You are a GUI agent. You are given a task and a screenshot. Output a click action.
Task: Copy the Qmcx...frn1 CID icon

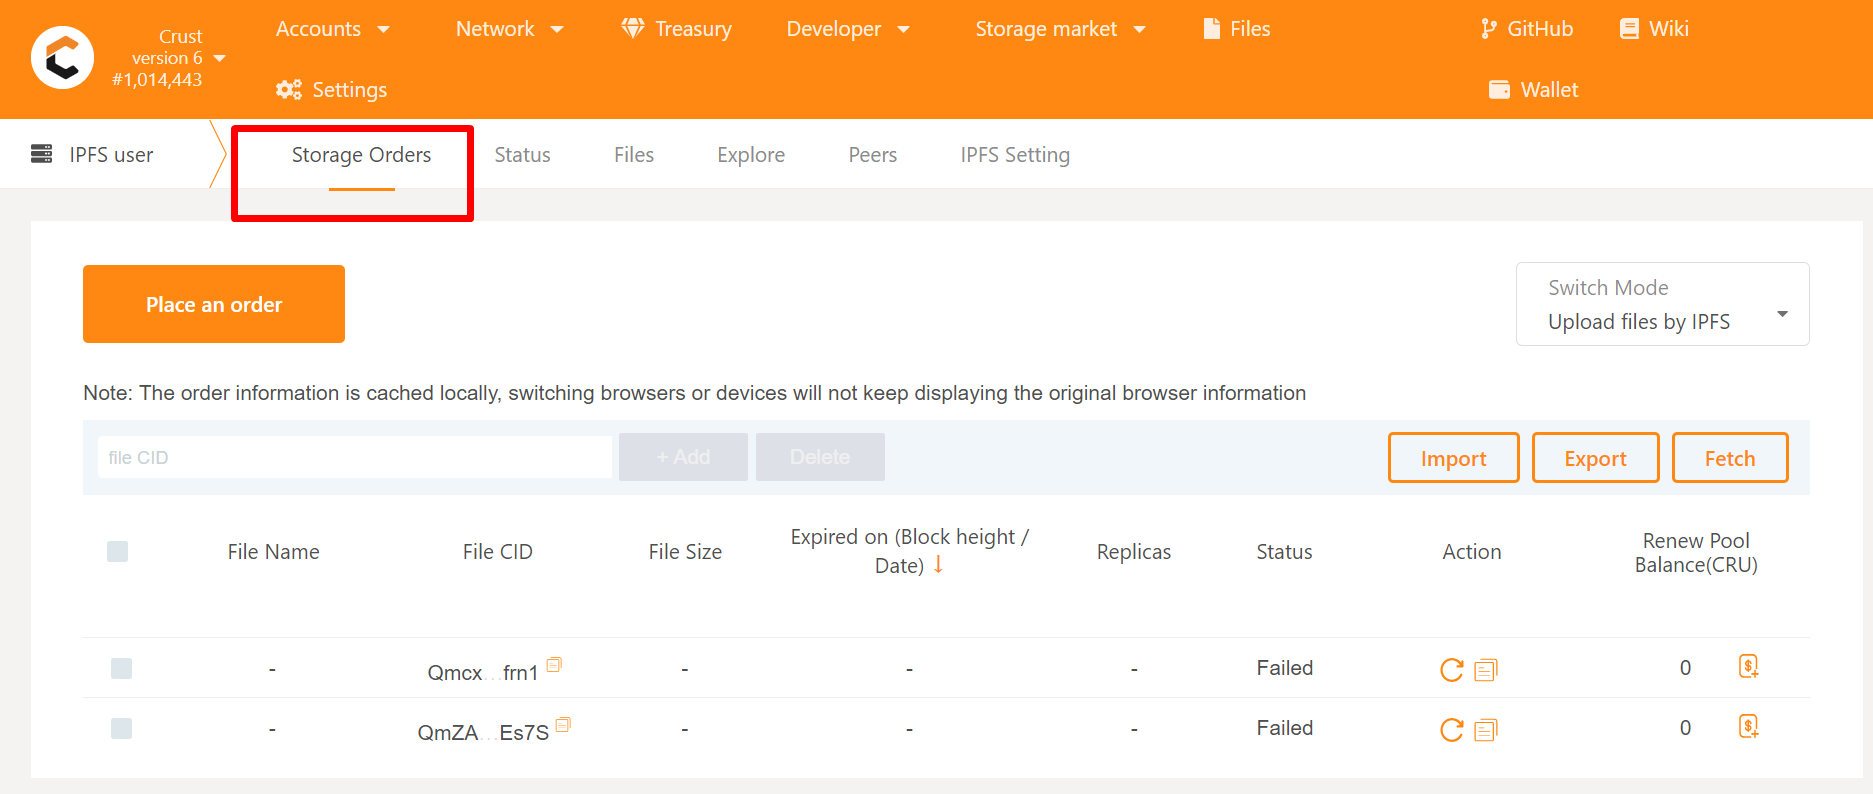click(554, 664)
